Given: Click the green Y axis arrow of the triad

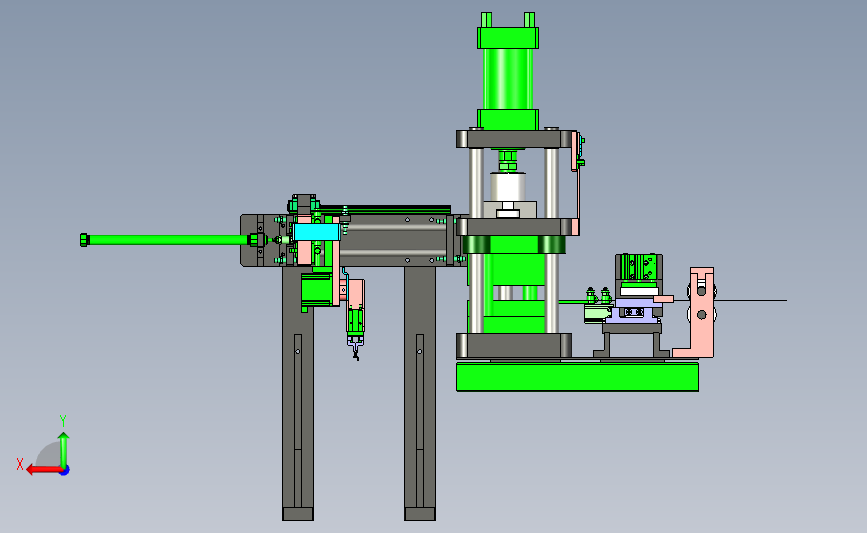Looking at the screenshot, I should [x=64, y=451].
